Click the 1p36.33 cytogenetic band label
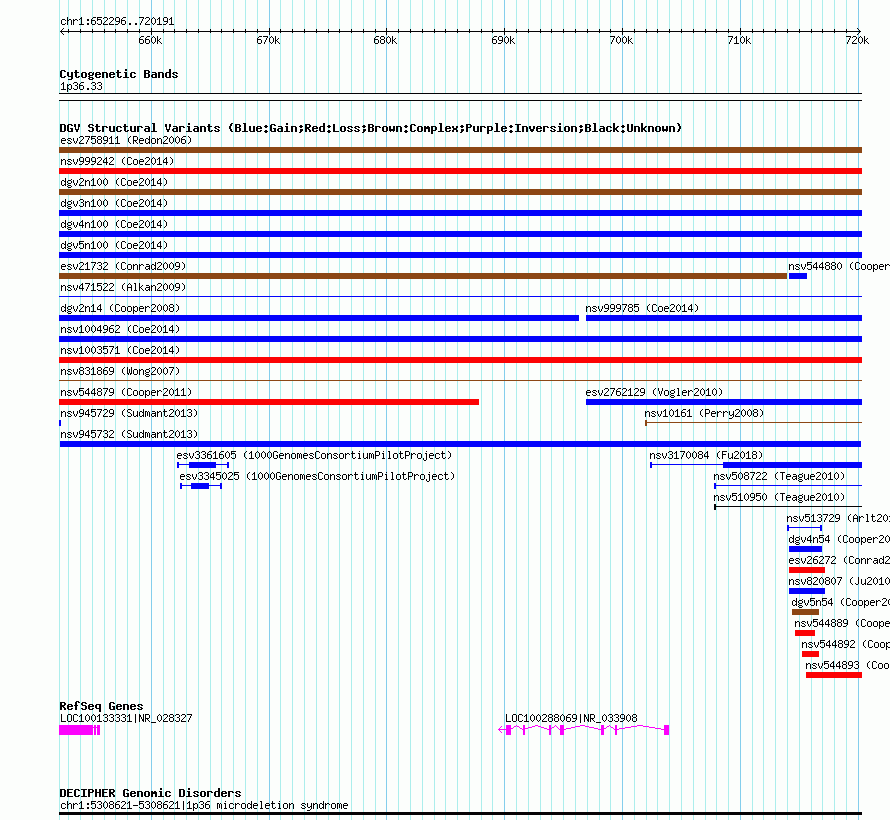This screenshot has height=820, width=890. [x=81, y=86]
